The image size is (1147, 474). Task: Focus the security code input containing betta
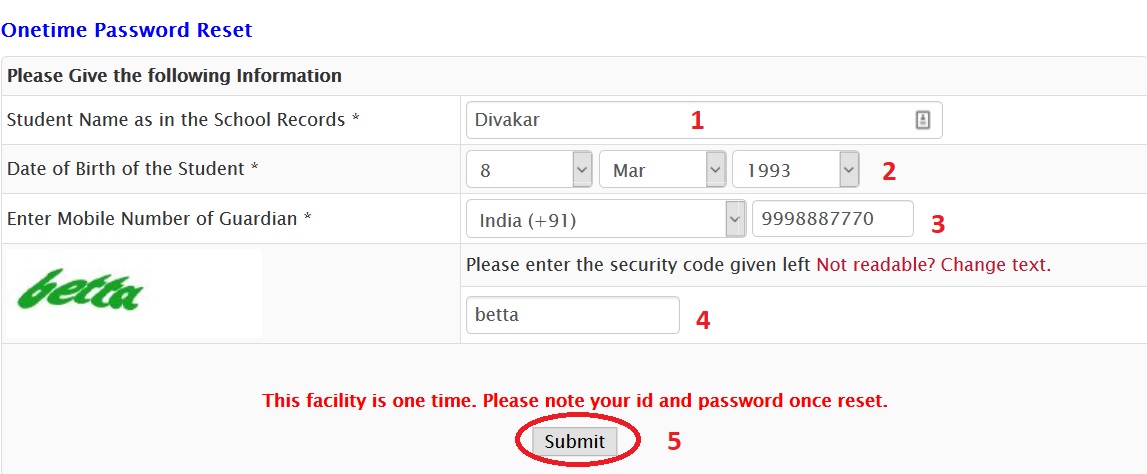pos(572,316)
